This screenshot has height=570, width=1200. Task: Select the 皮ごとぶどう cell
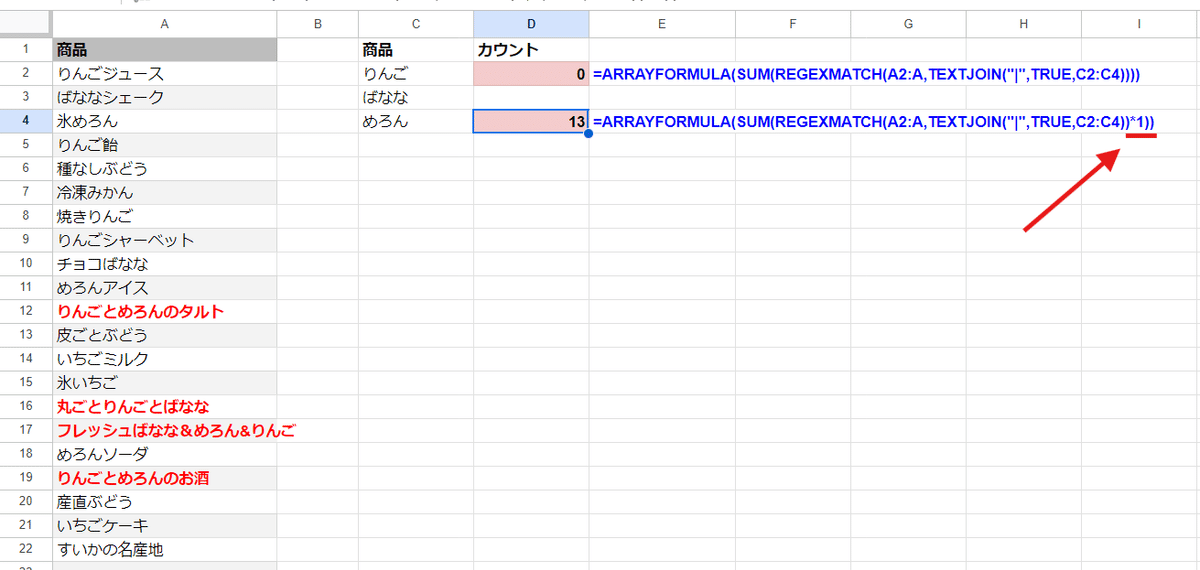click(x=165, y=335)
